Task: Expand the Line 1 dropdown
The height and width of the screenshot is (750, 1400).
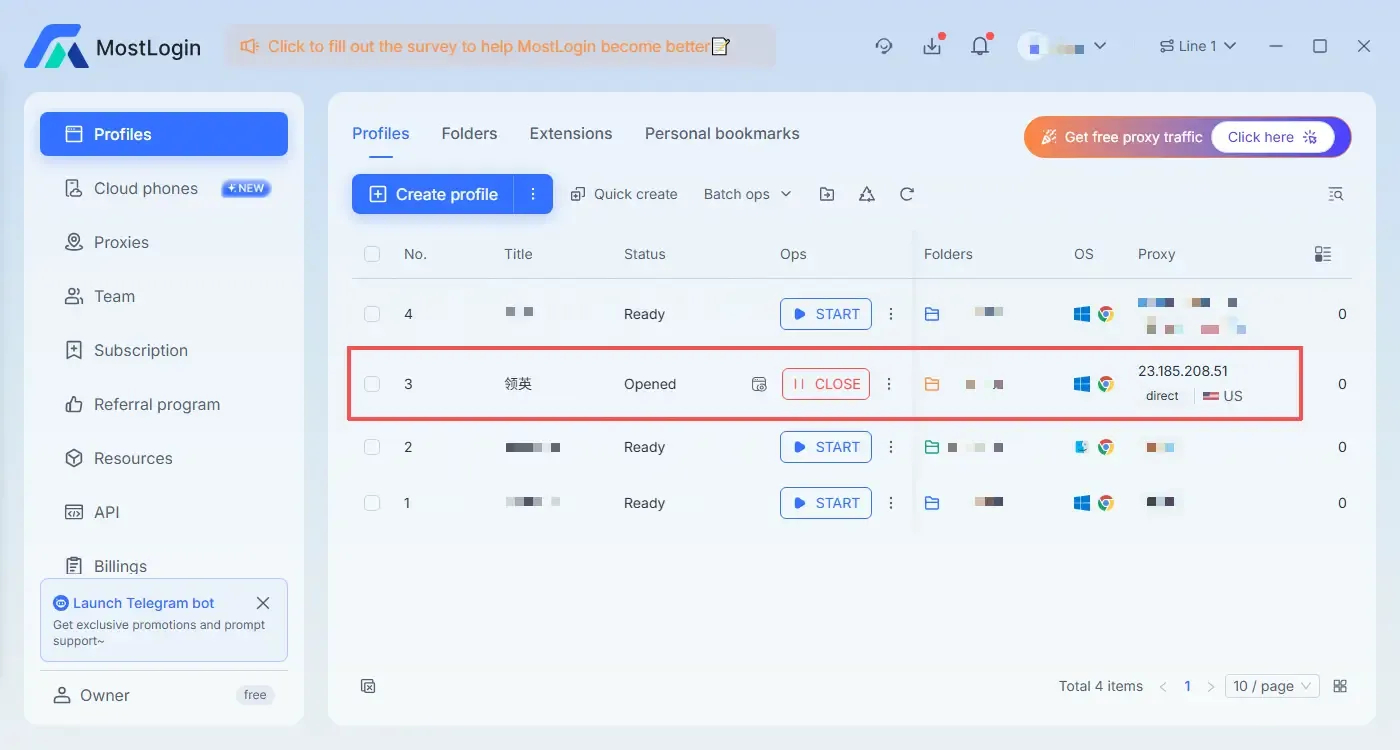Action: [x=1197, y=45]
